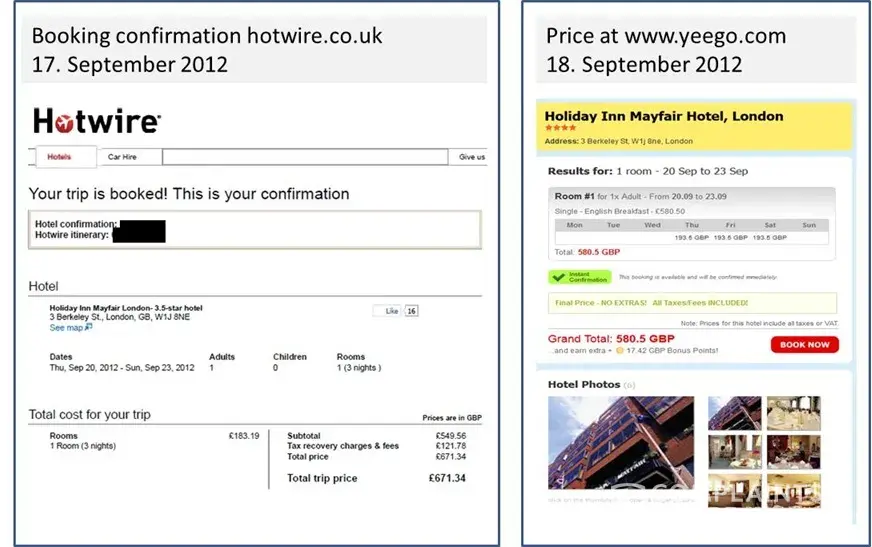Screen dimensions: 872x547
Task: Click the Final Price no extras notice
Action: (650, 302)
